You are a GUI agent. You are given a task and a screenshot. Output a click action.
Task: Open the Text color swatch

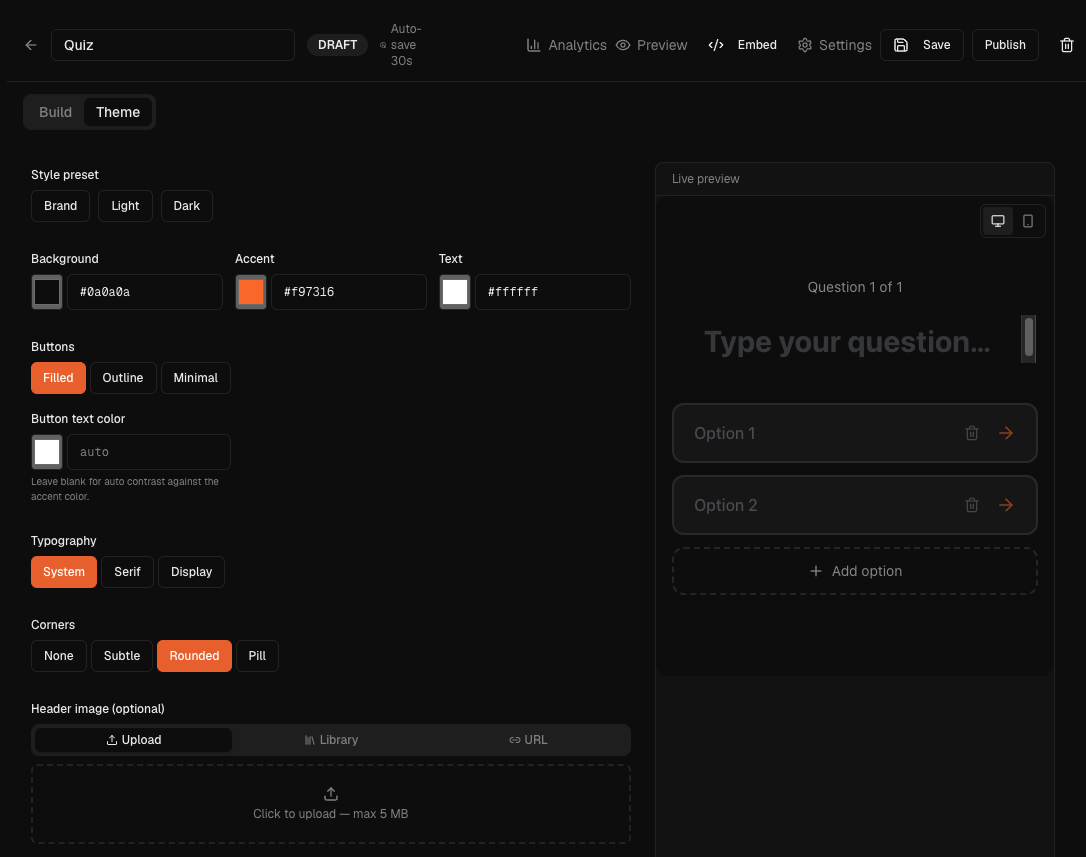coord(455,292)
